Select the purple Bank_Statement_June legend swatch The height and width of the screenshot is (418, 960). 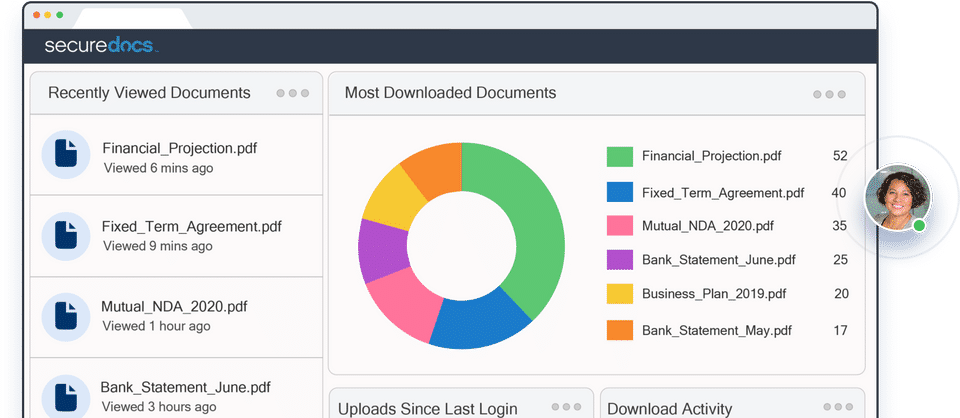[620, 259]
